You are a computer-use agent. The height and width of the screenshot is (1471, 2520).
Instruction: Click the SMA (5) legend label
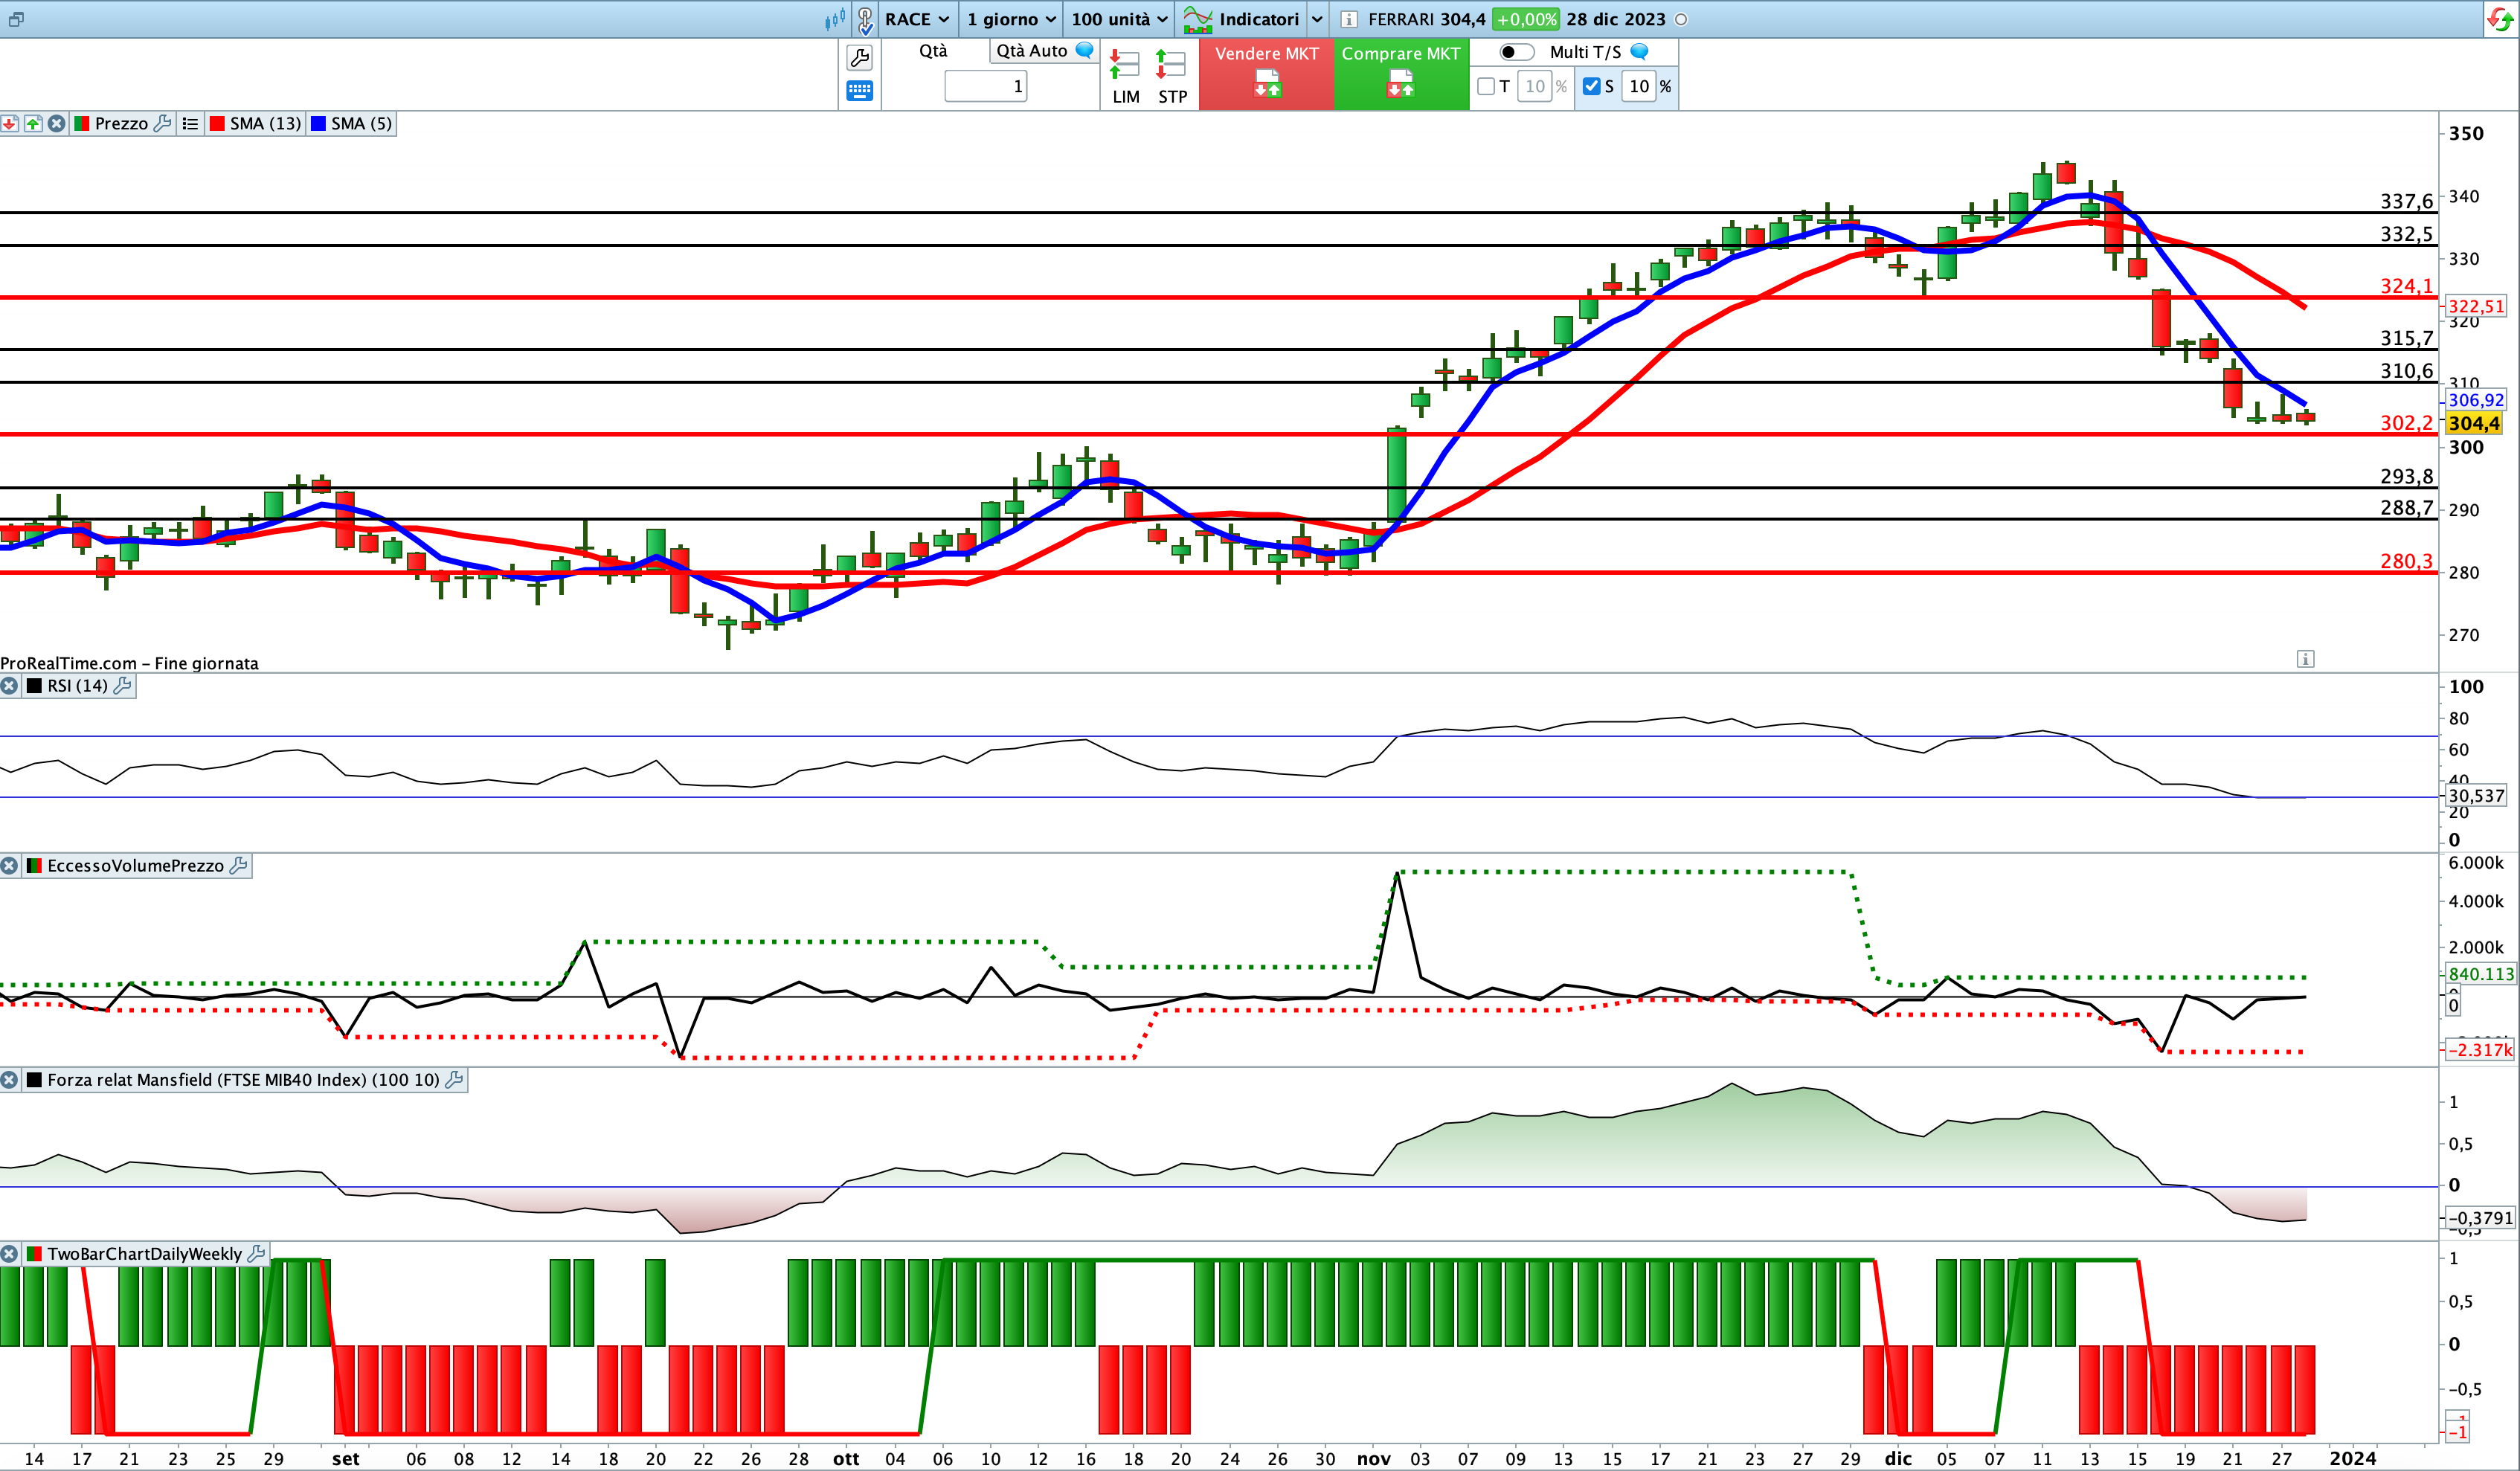point(361,123)
